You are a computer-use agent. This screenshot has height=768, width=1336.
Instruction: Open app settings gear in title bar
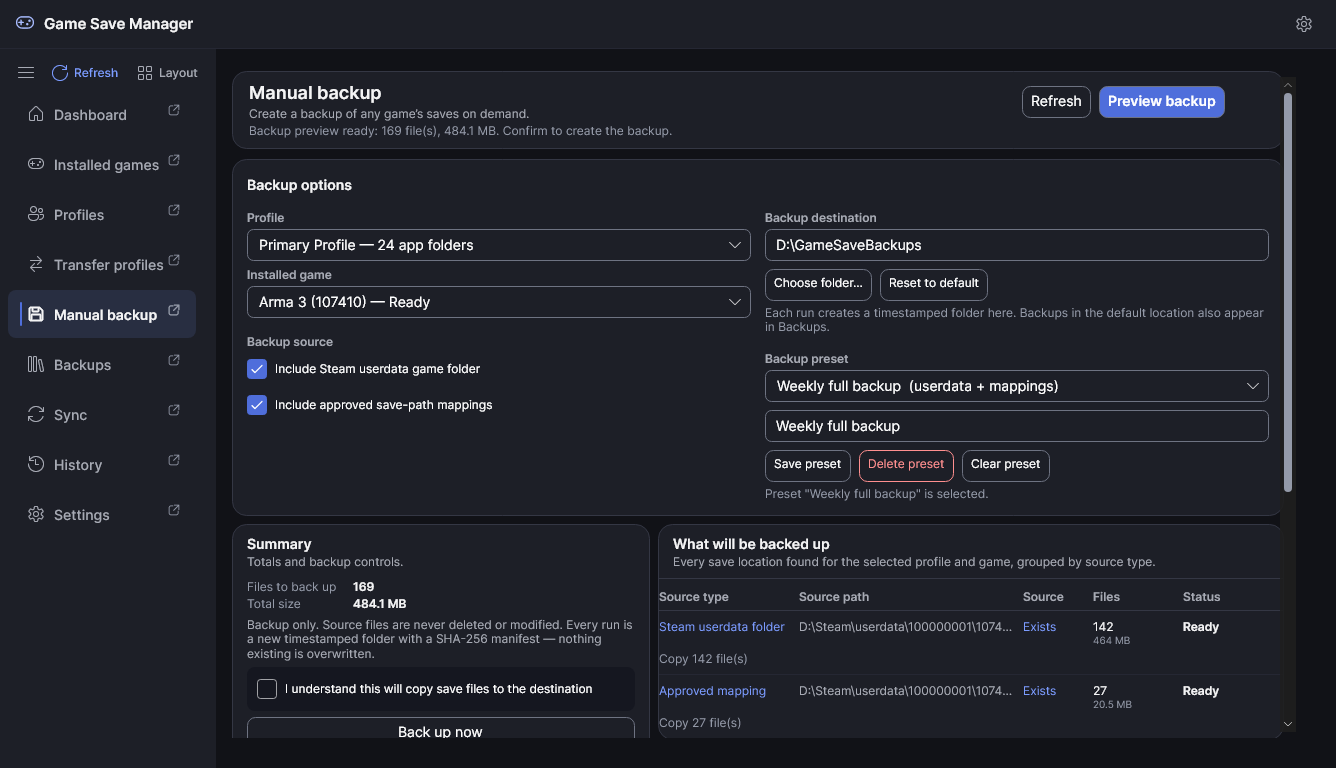(x=1304, y=24)
